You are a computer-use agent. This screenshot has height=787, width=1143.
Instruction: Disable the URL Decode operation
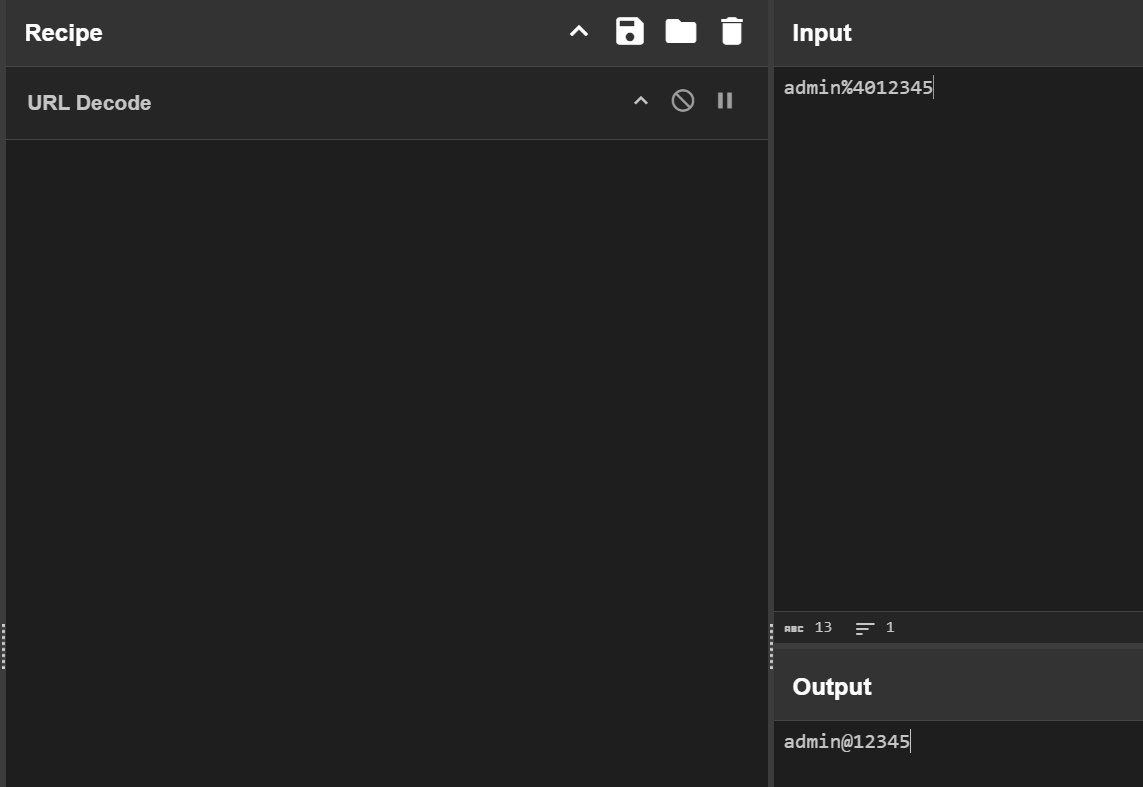[683, 101]
